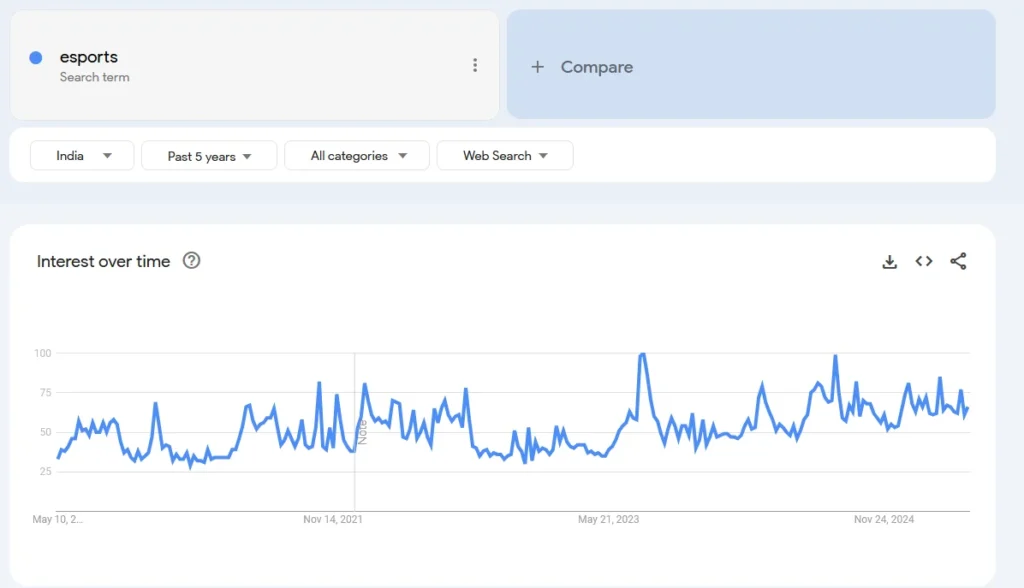The image size is (1024, 588).
Task: Open the Web Search type dropdown
Action: coord(505,156)
